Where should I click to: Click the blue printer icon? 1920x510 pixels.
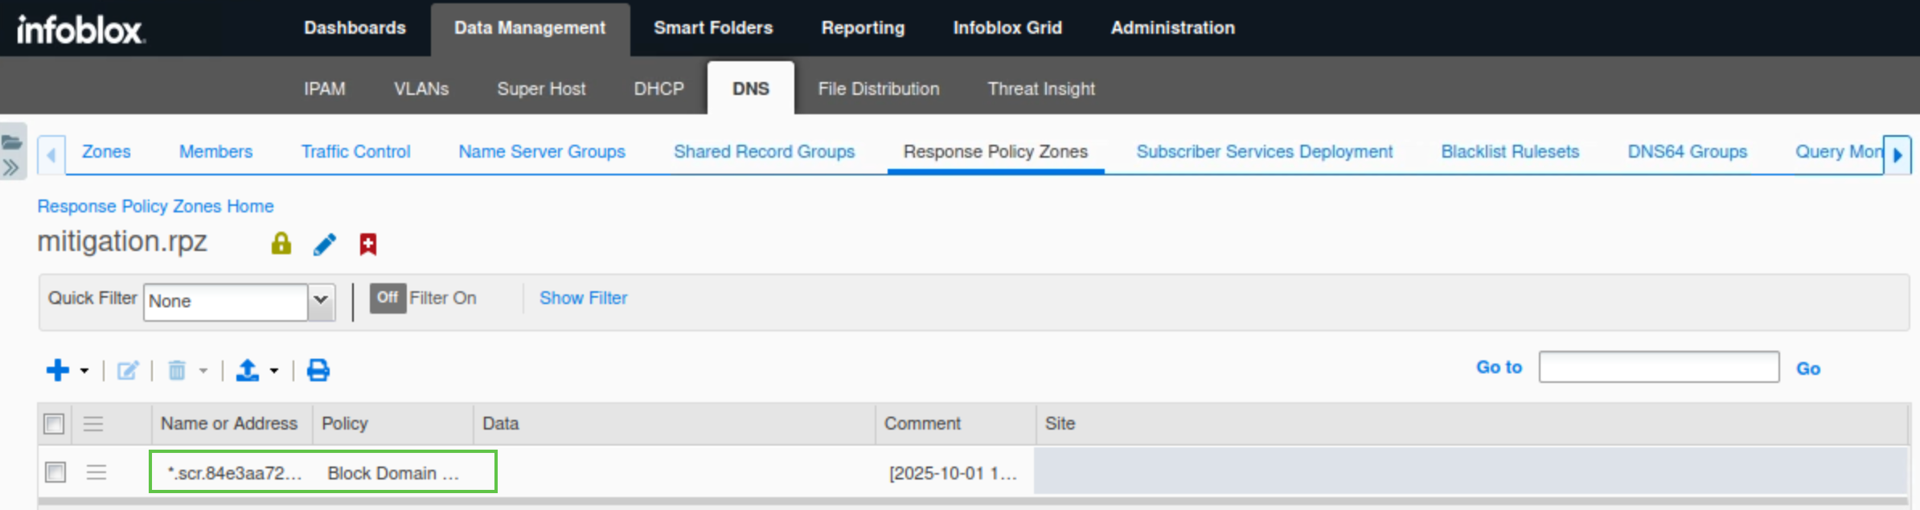(318, 370)
